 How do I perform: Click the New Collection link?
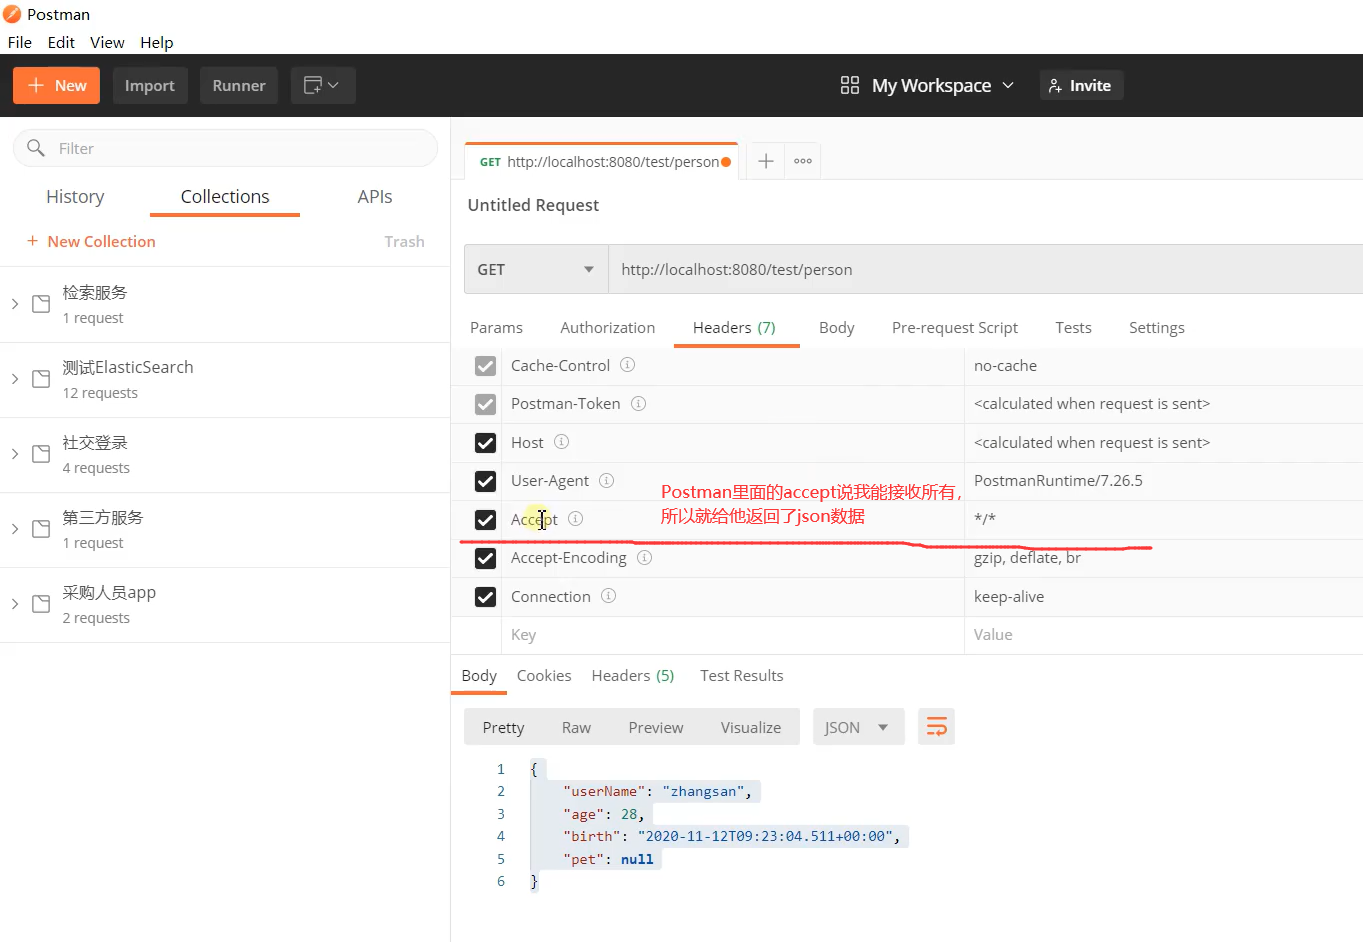point(101,241)
